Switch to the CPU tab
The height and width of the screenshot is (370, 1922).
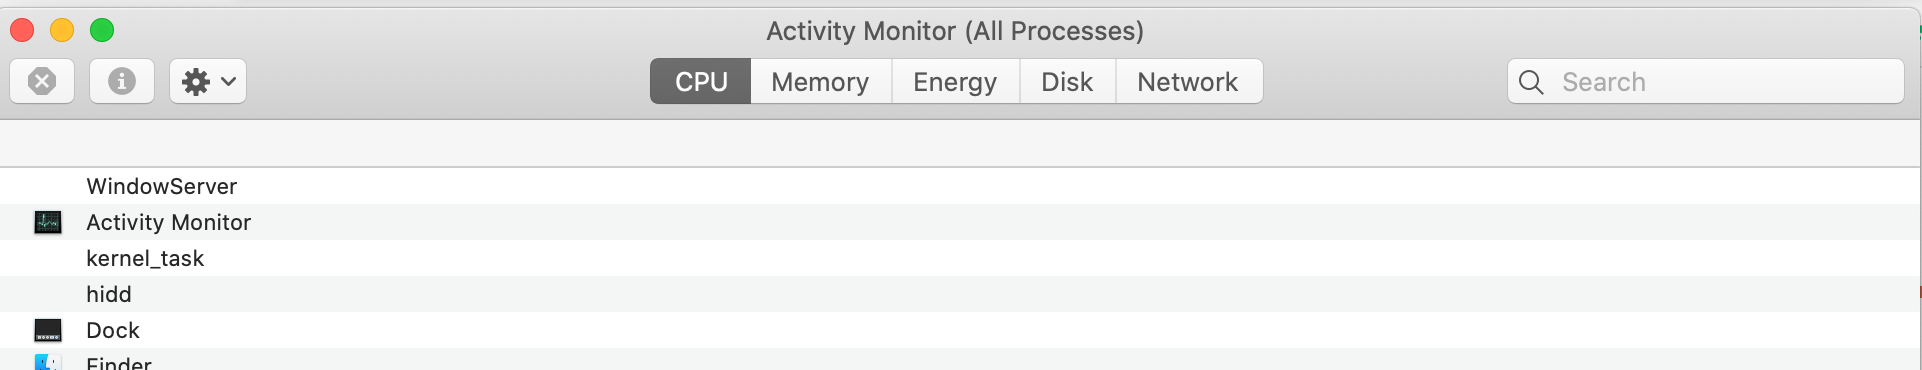point(701,81)
